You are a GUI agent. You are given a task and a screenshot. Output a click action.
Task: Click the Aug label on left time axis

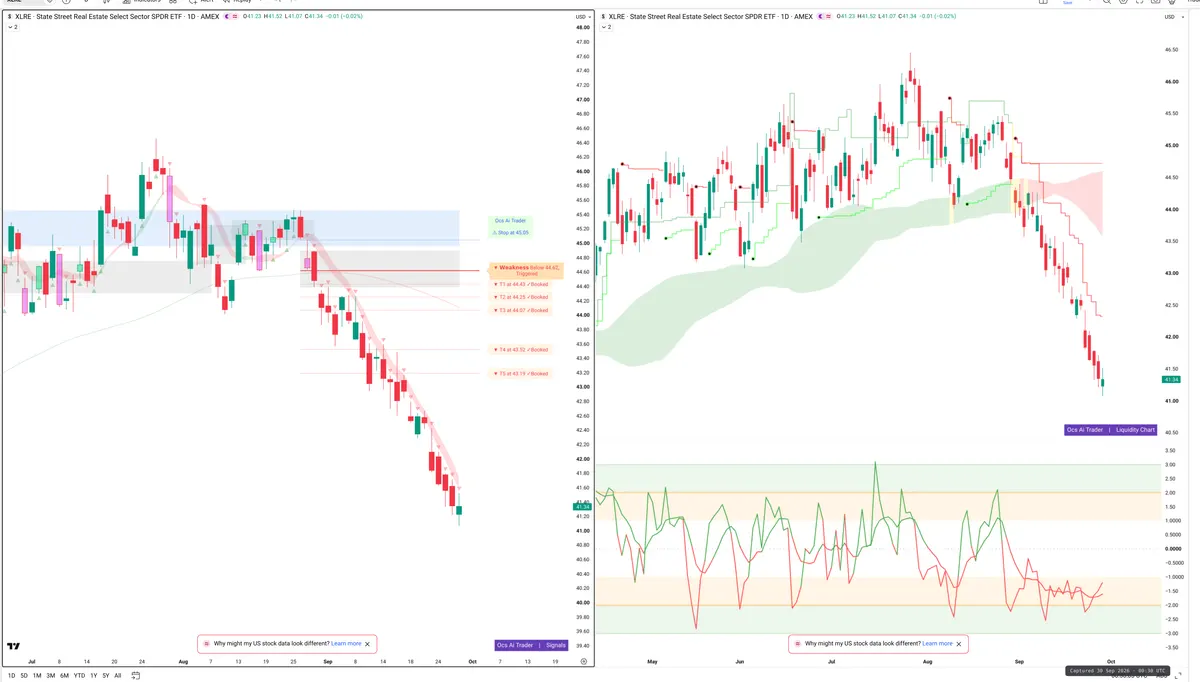183,661
